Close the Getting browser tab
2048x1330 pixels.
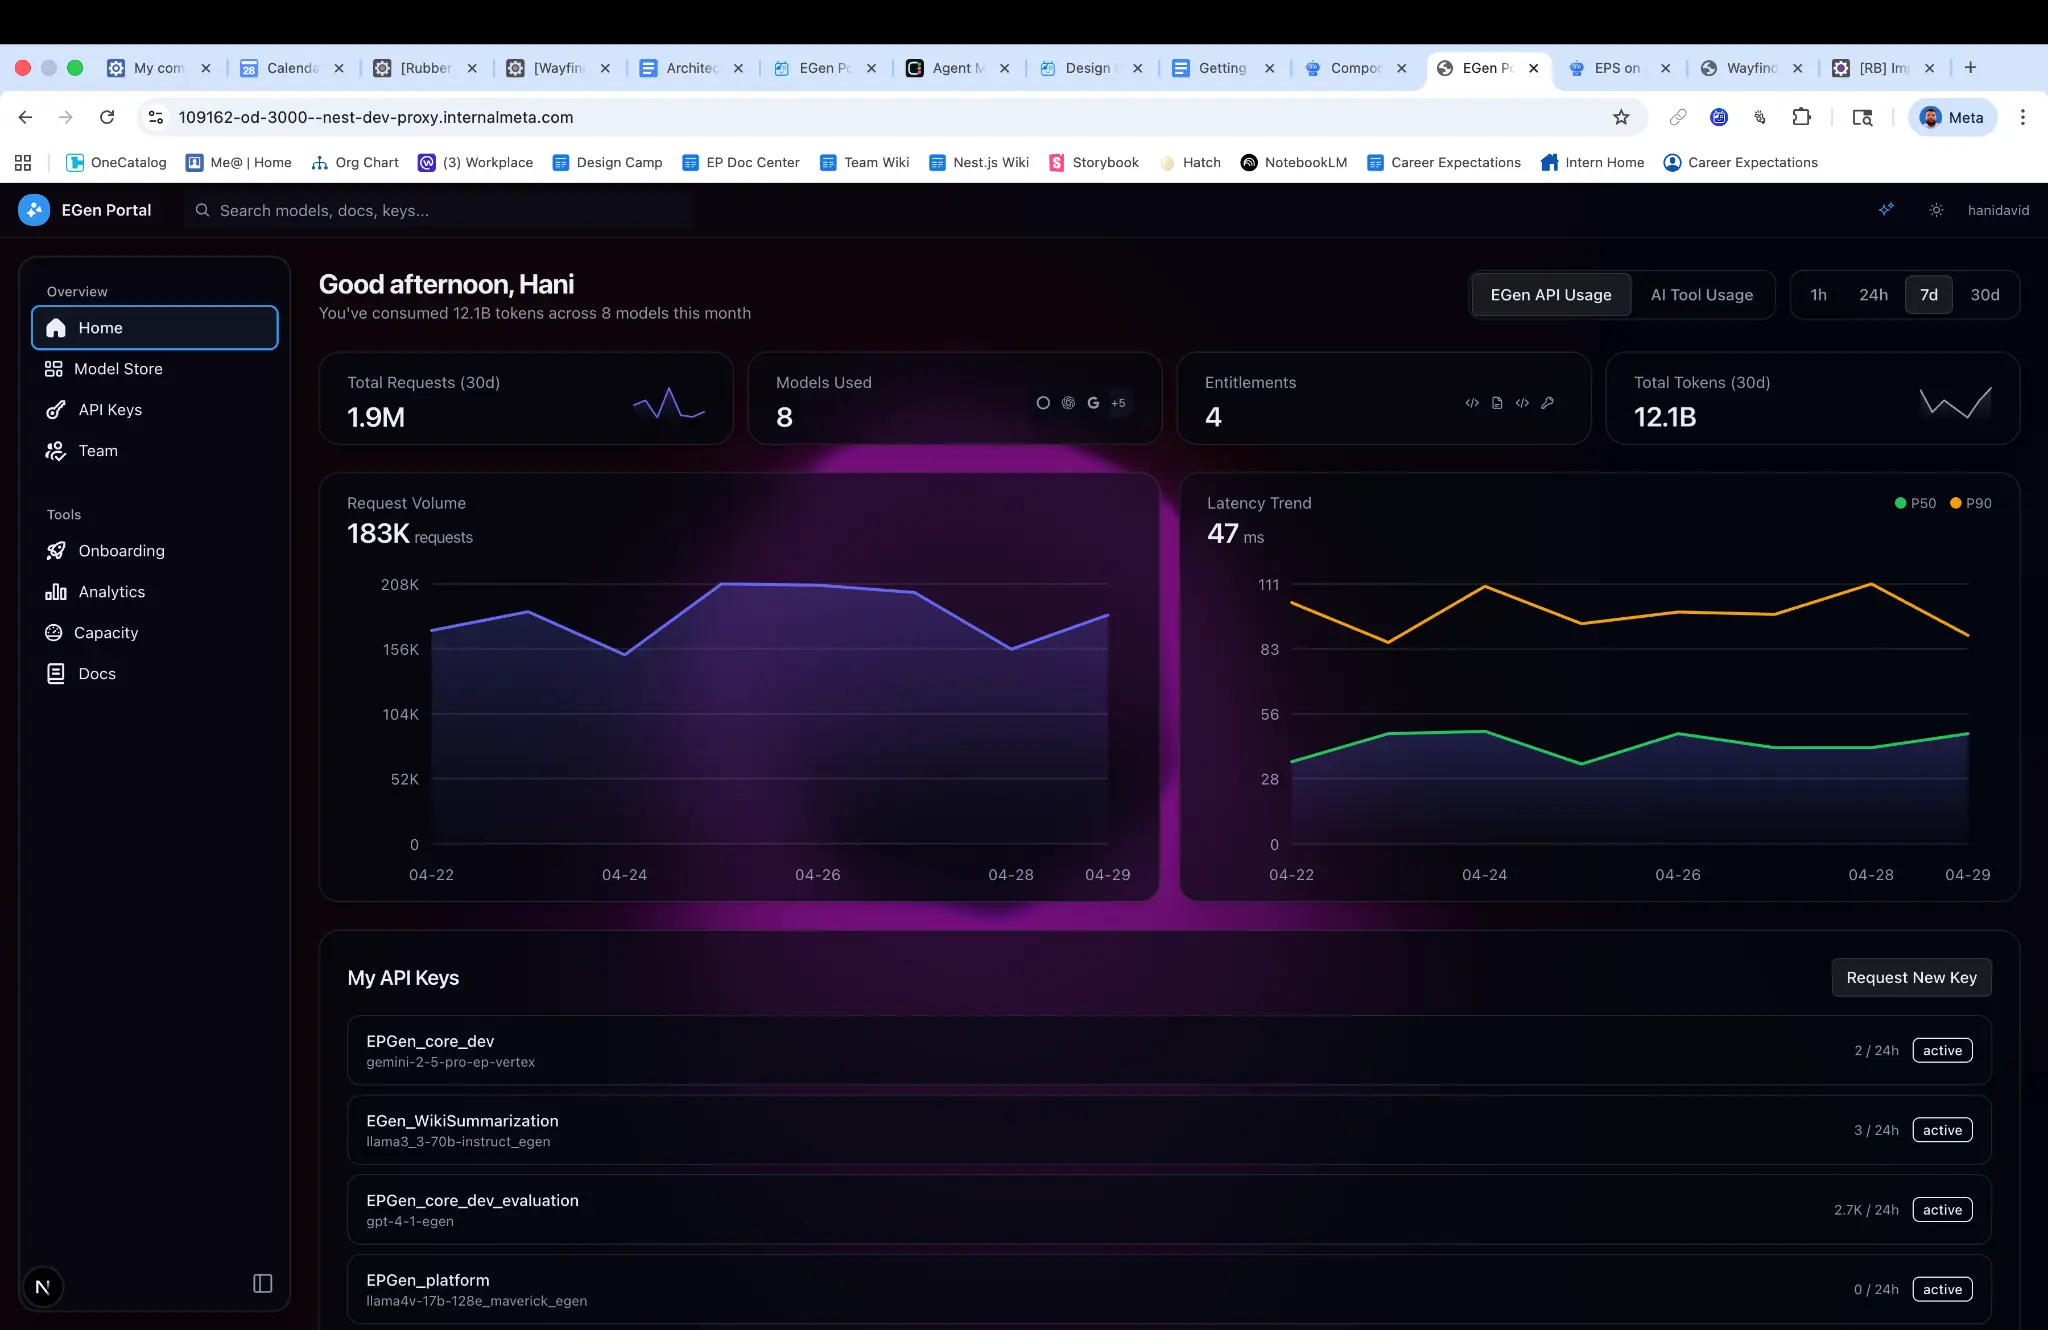pos(1269,68)
